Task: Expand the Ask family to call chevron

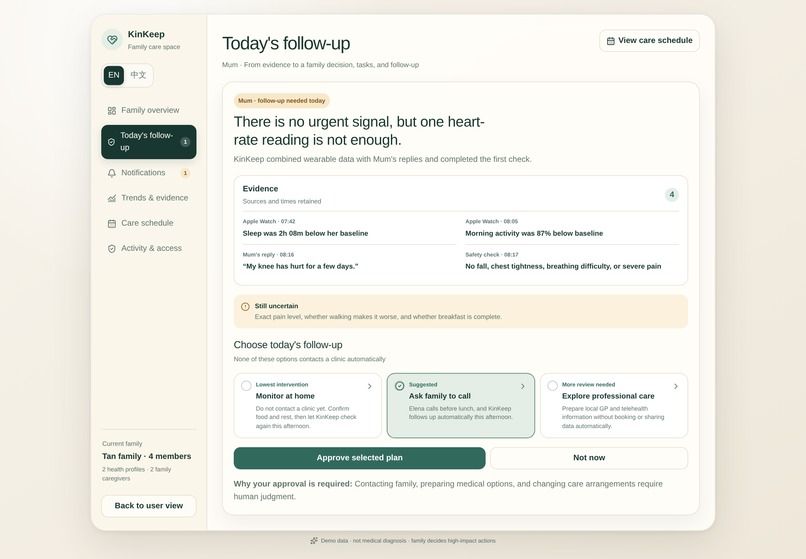Action: click(523, 386)
